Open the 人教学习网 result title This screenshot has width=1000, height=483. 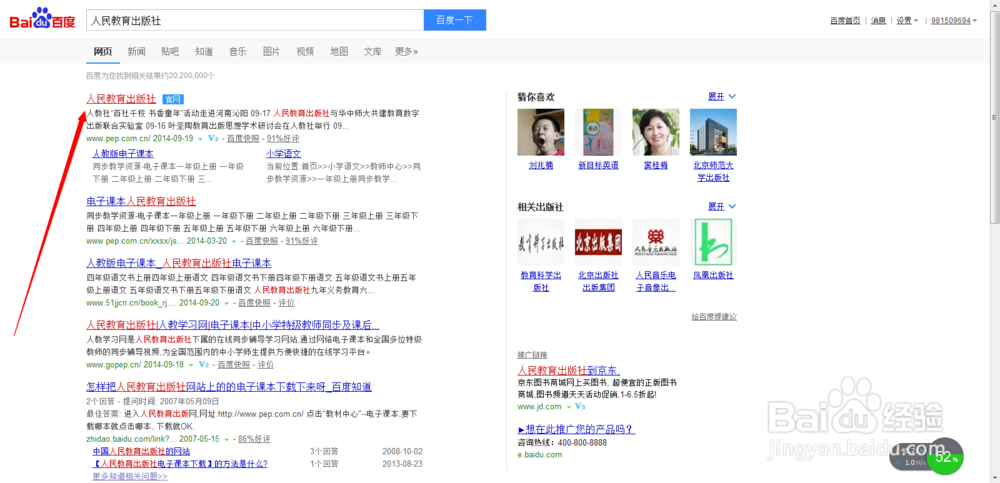[233, 325]
